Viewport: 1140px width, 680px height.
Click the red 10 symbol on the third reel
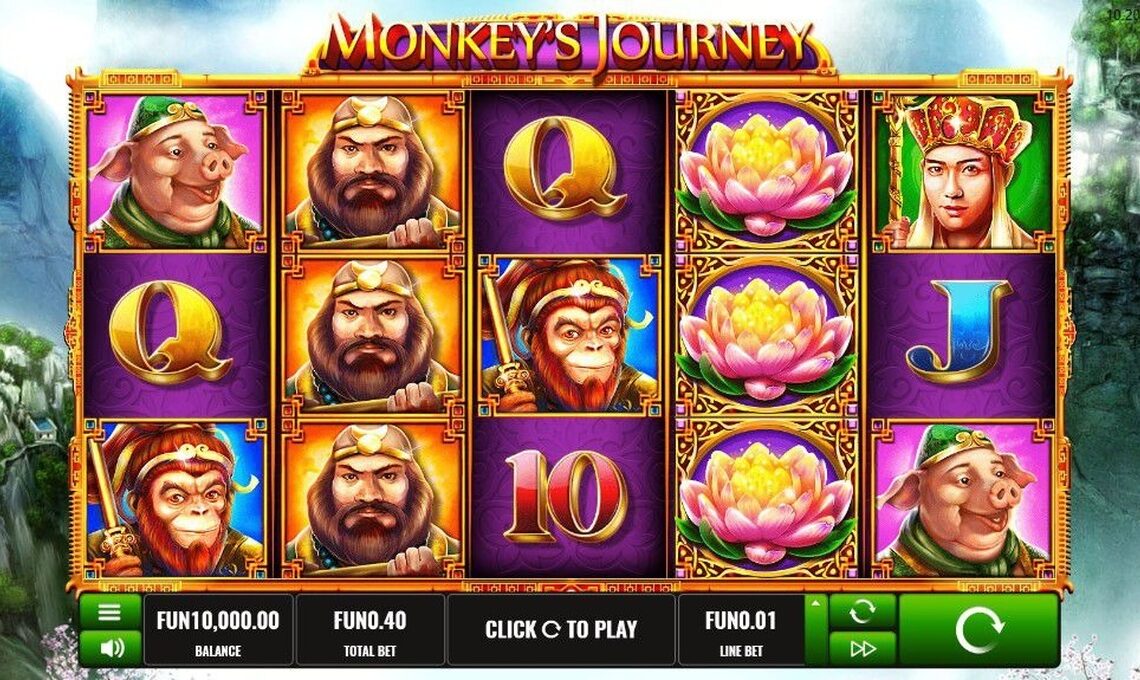(x=566, y=497)
